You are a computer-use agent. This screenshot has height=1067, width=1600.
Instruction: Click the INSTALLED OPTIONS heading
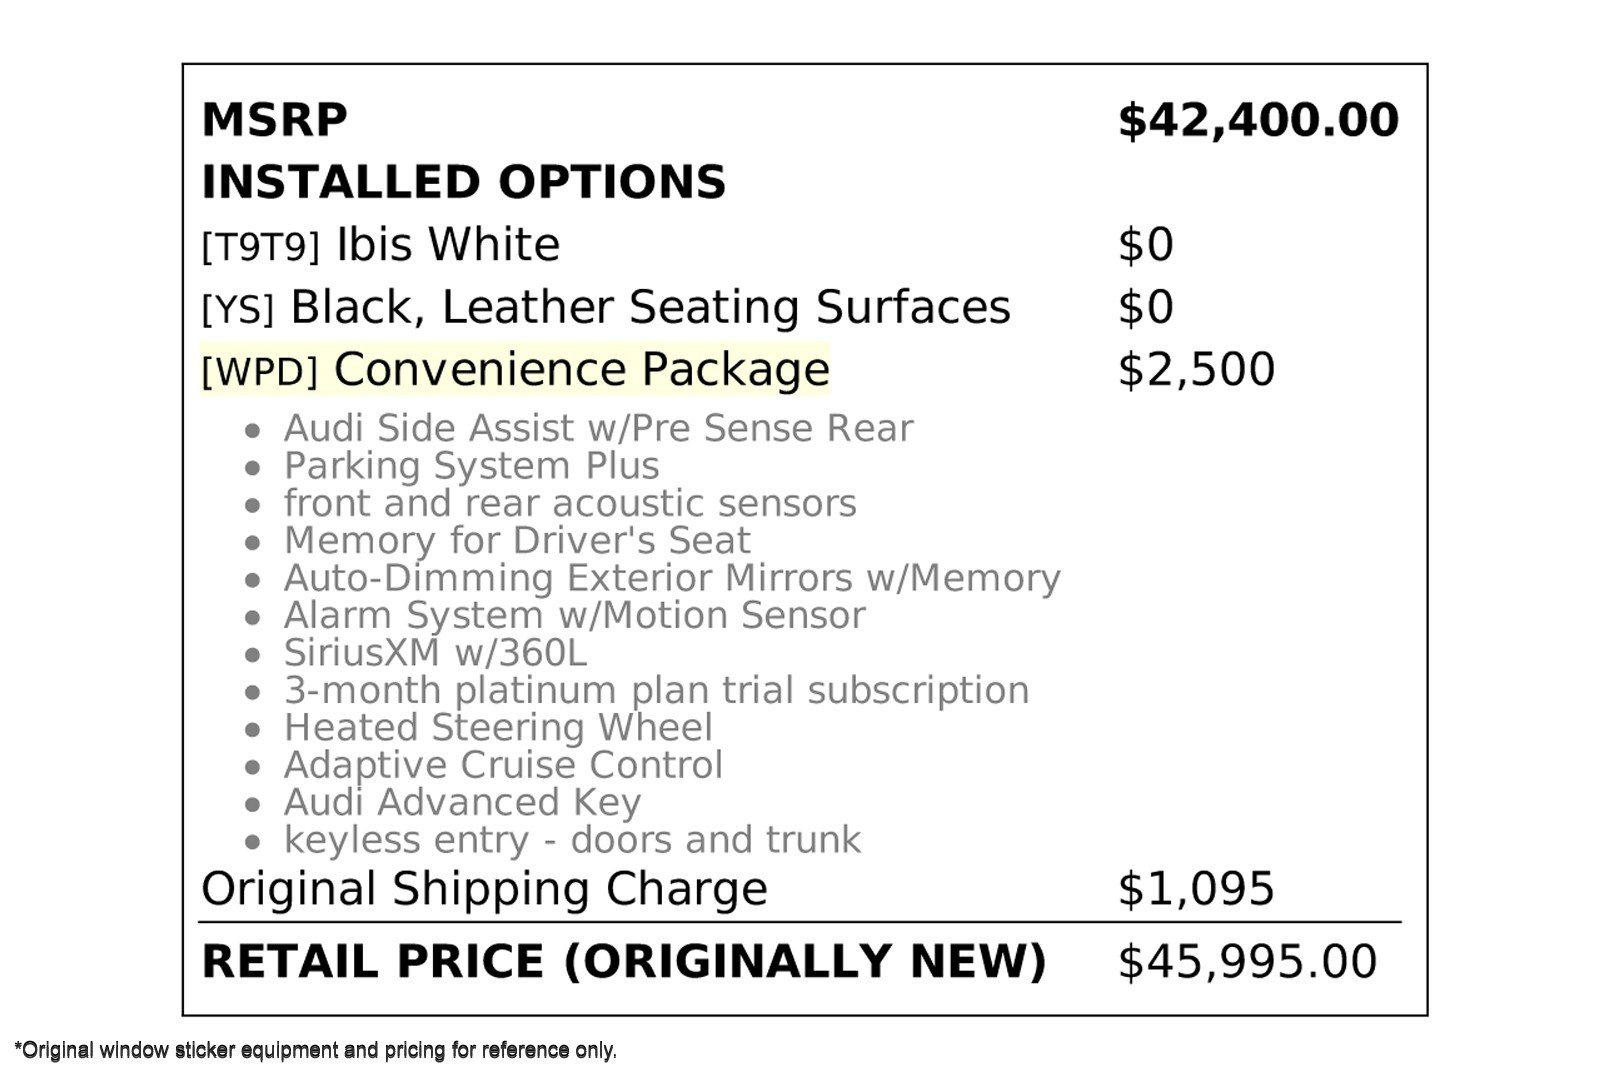click(x=463, y=182)
